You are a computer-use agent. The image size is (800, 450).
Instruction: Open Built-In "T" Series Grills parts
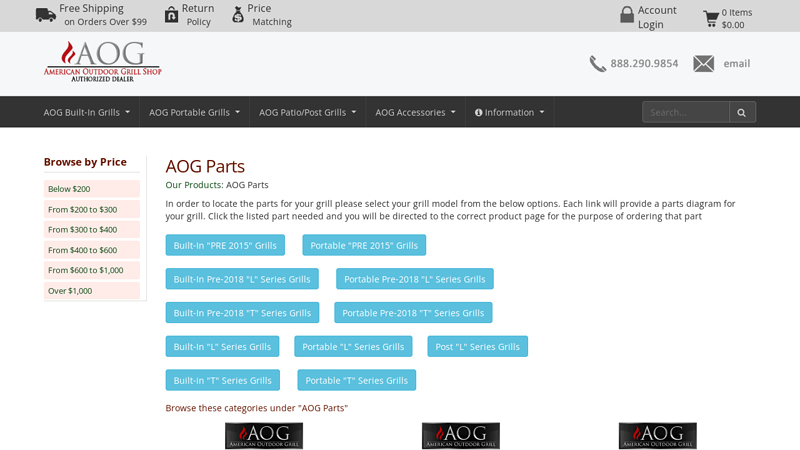coord(222,380)
